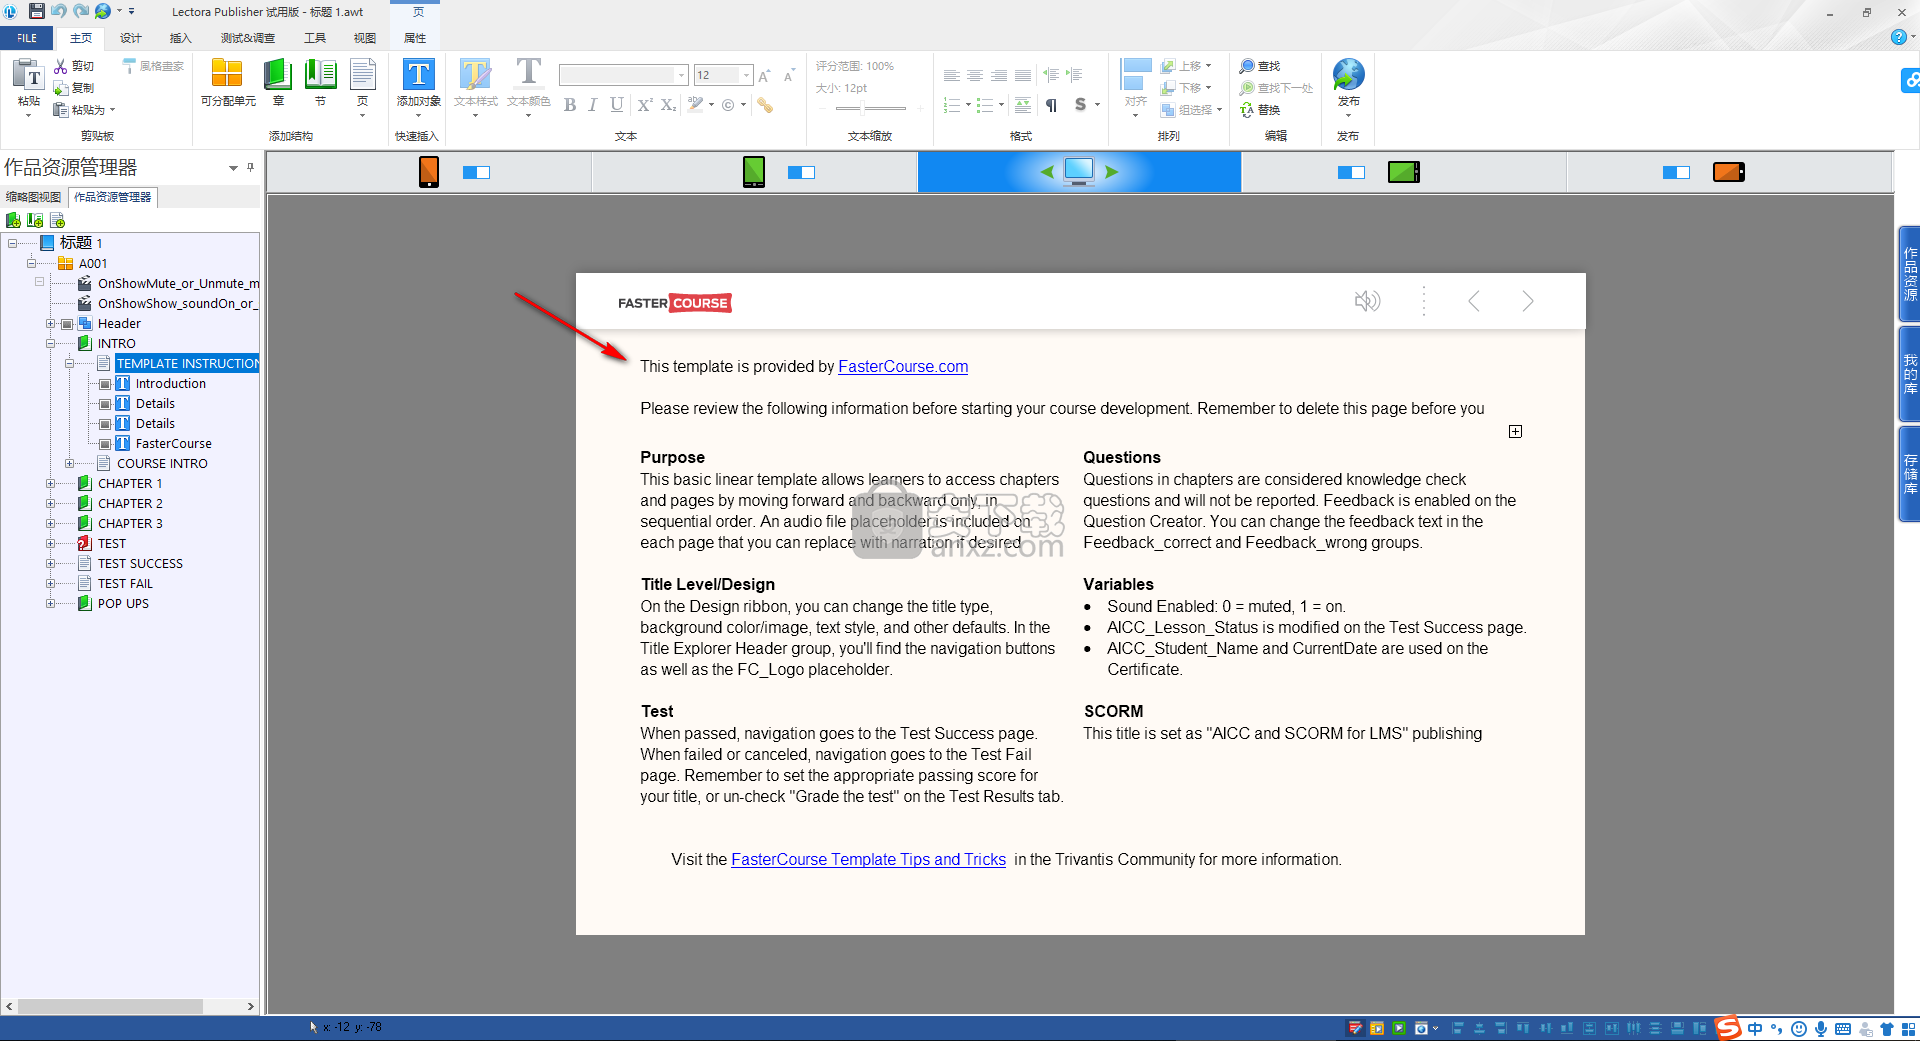Image resolution: width=1920 pixels, height=1041 pixels.
Task: Expand the POP UPS node
Action: point(50,603)
